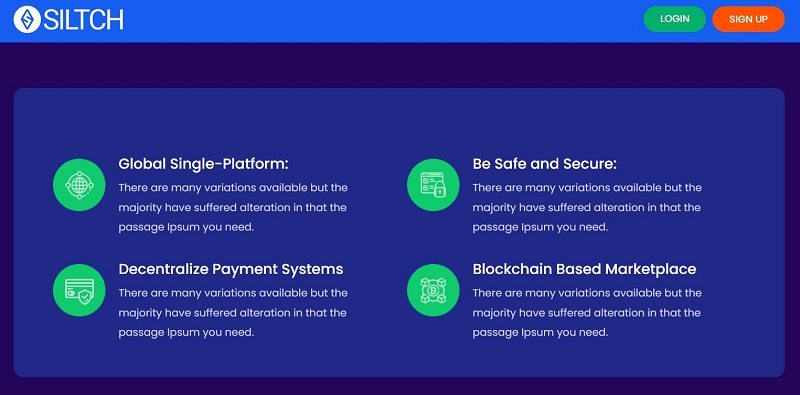Click the Siltch diamond logo icon
This screenshot has width=800, height=395.
[27, 20]
